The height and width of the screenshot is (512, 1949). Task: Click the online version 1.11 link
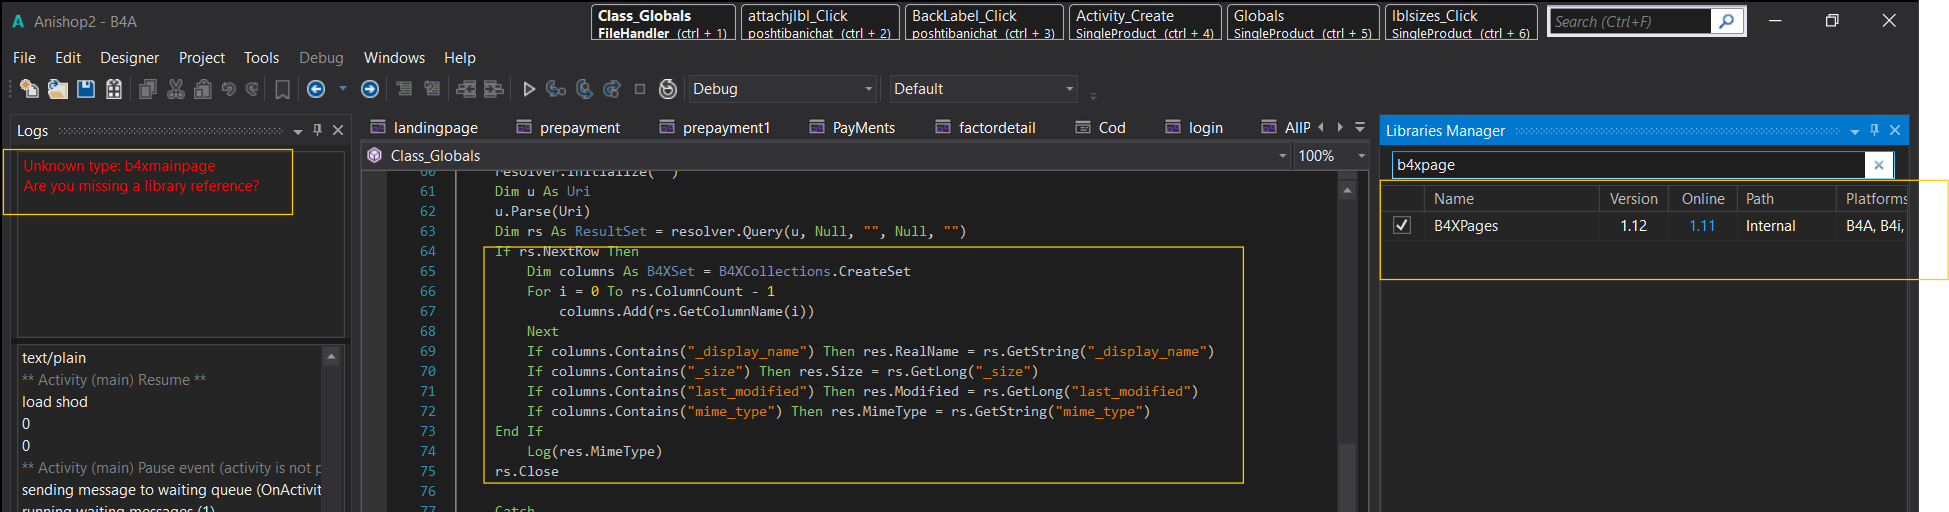(1701, 226)
